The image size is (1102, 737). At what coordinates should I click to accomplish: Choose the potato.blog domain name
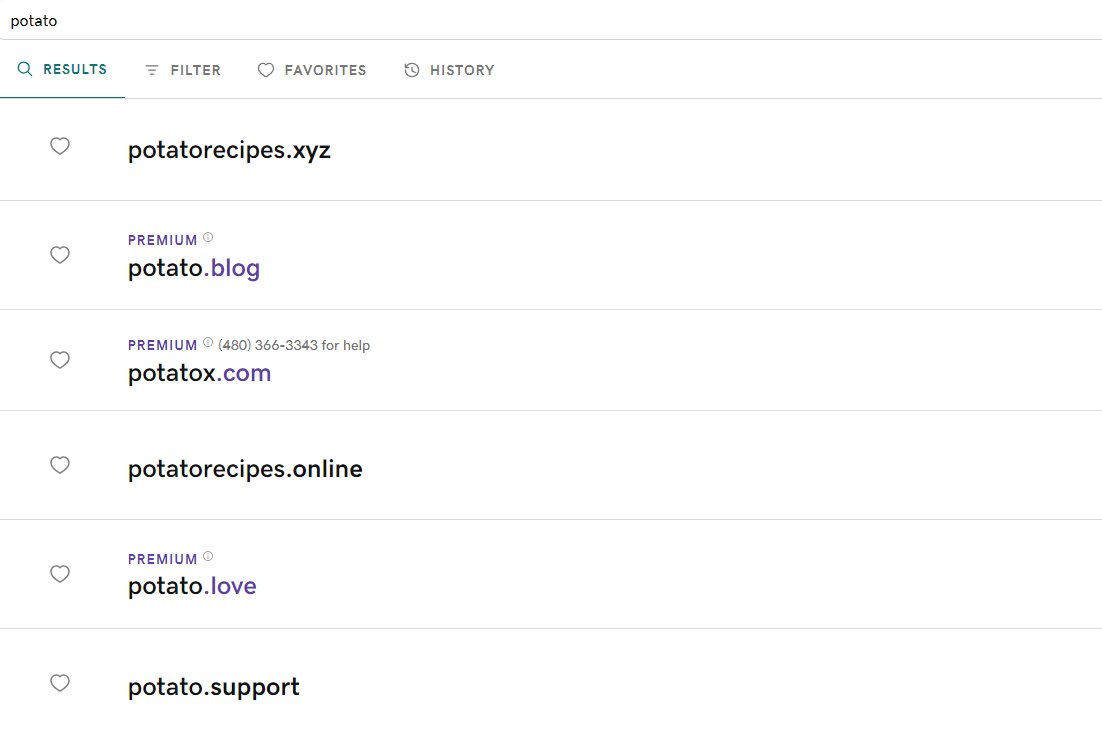(x=194, y=268)
